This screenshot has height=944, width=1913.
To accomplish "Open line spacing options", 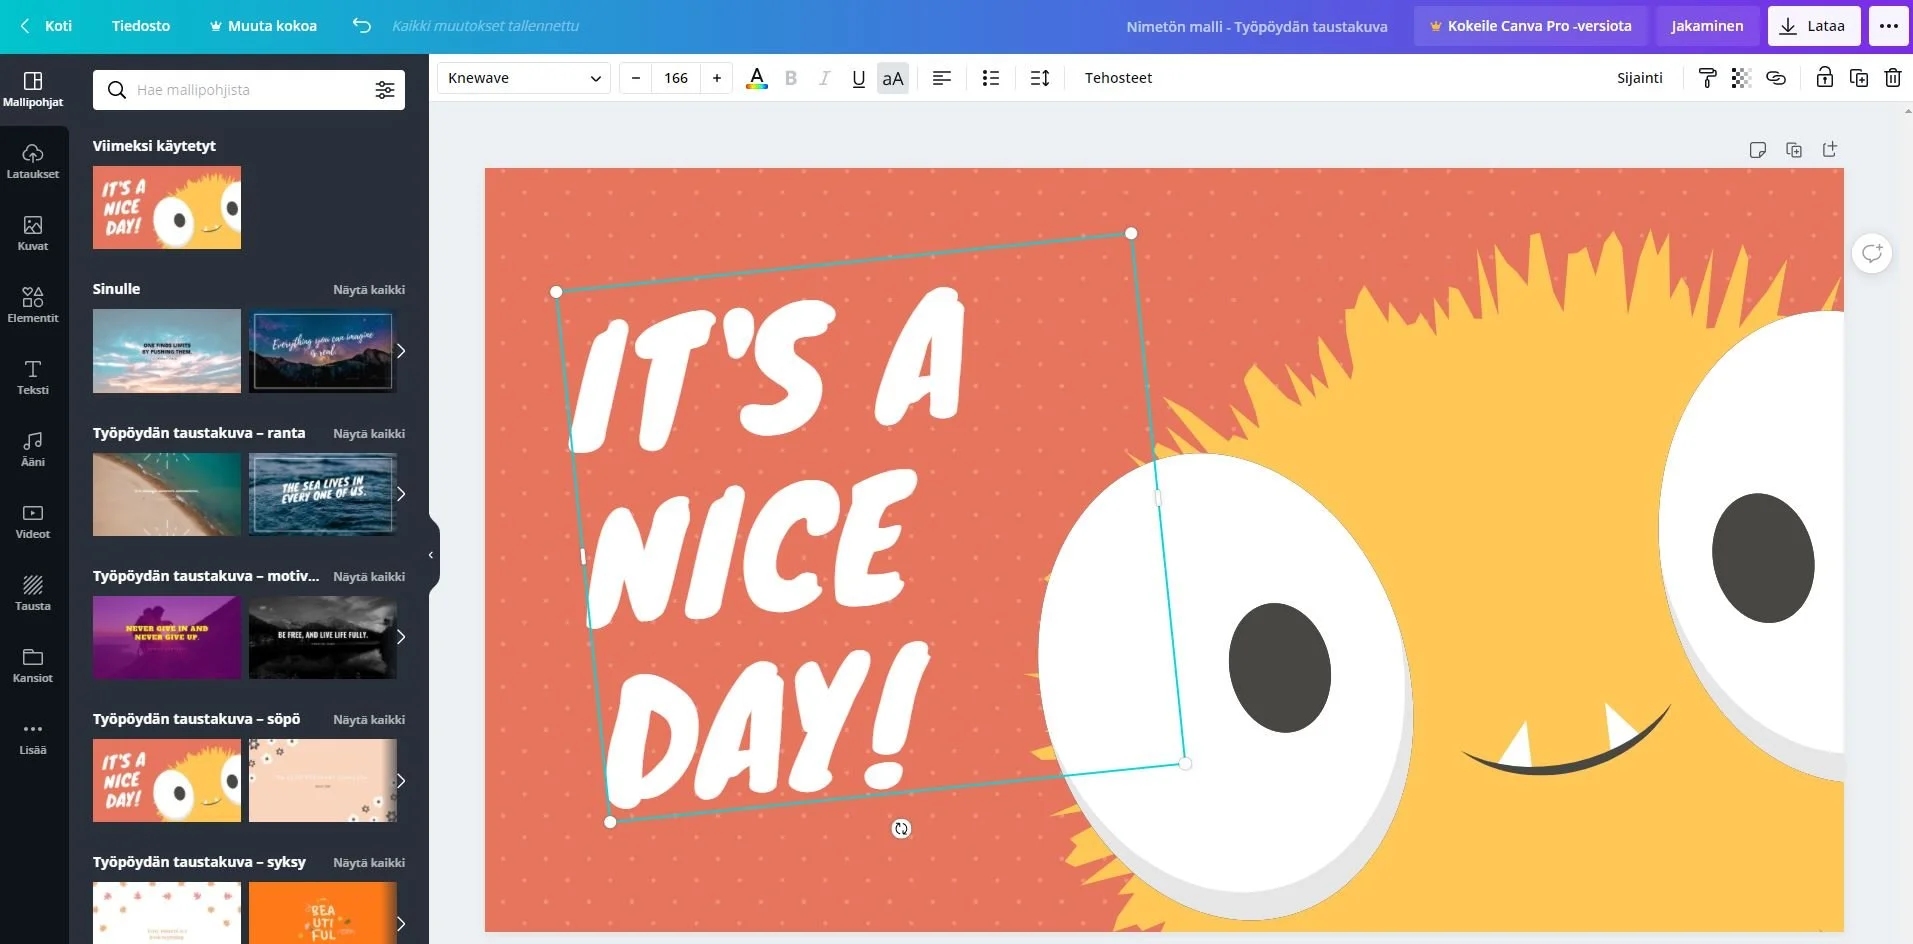I will (1040, 78).
